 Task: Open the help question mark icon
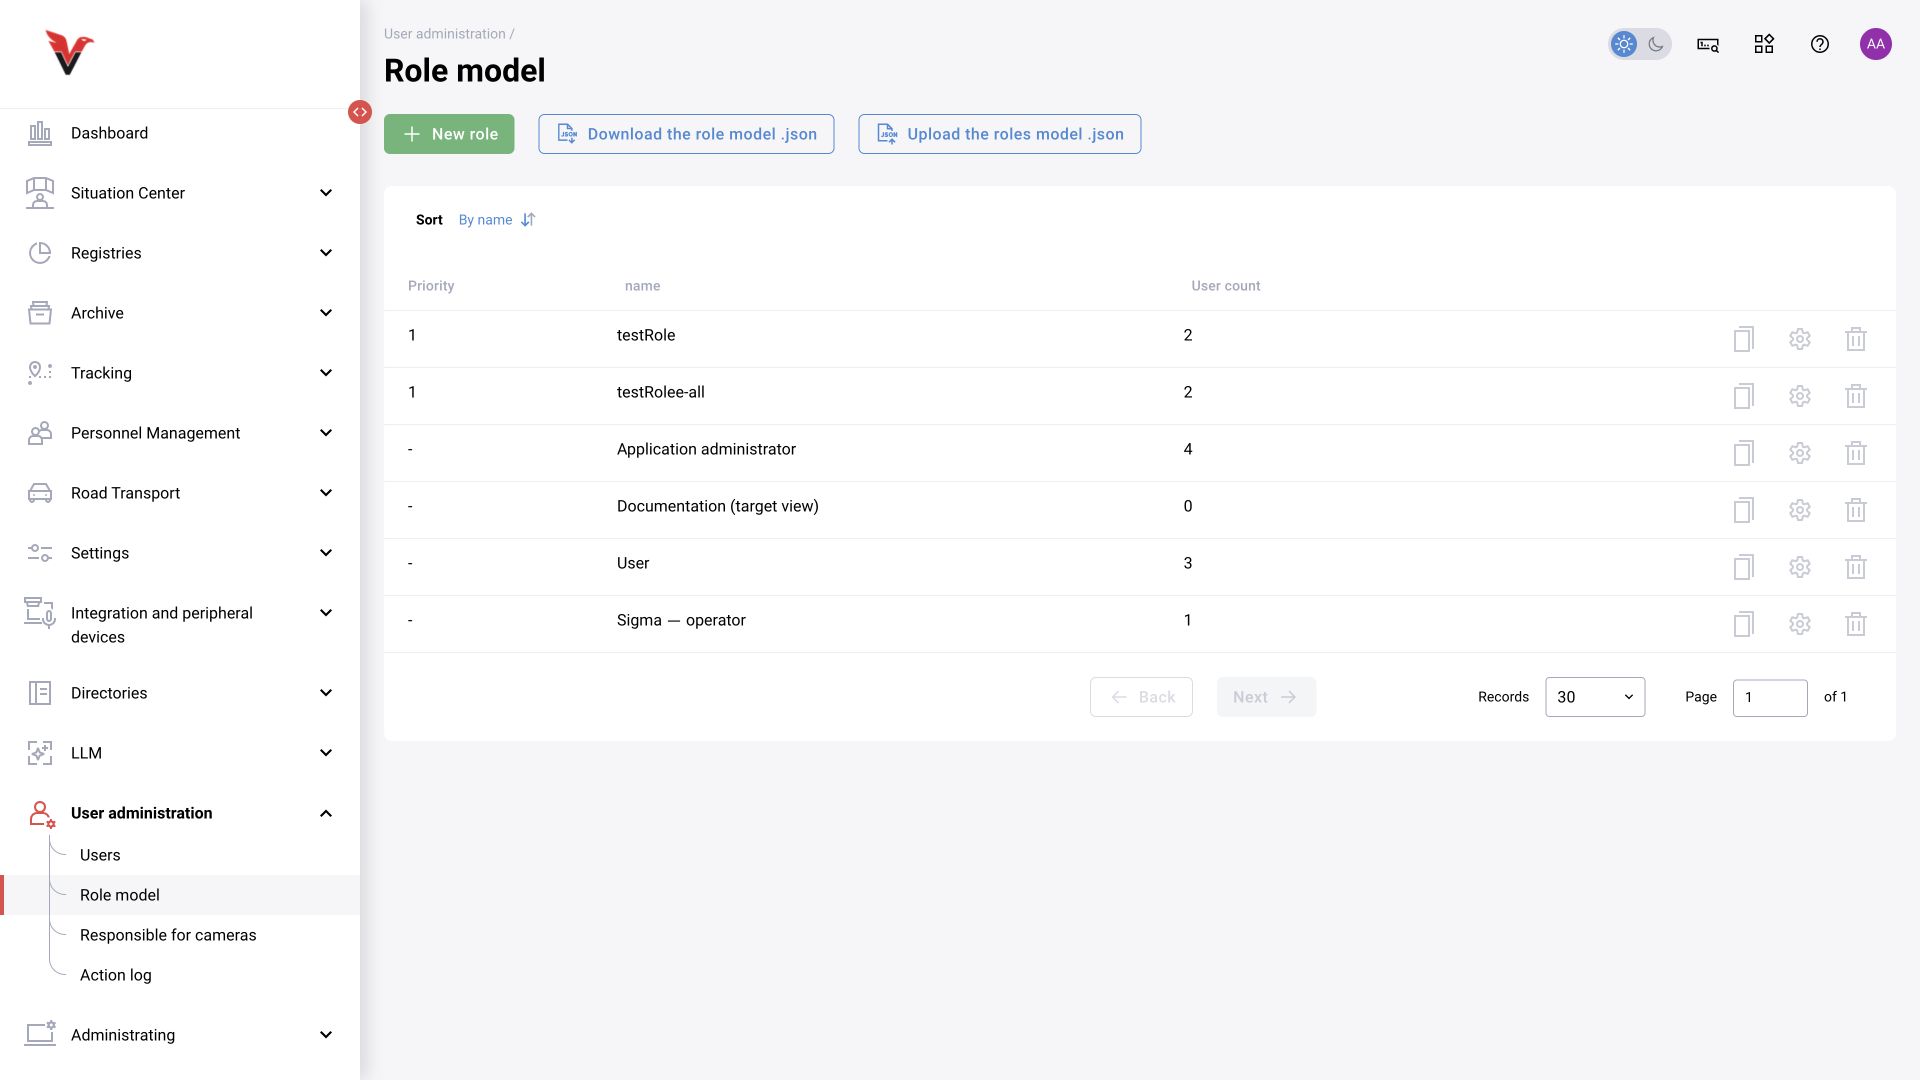(1819, 44)
